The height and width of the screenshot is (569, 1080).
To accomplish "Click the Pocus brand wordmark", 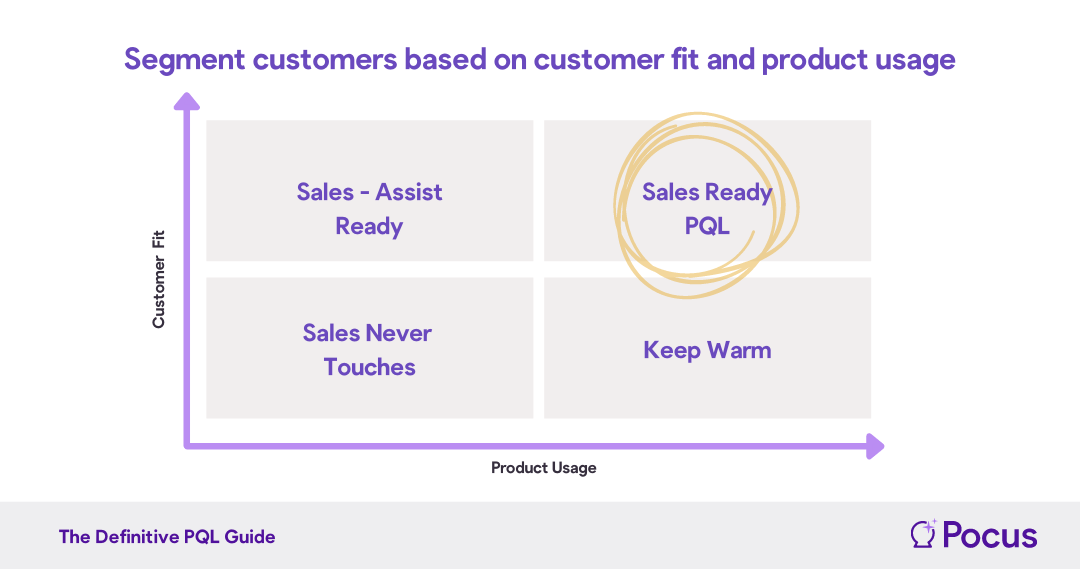I will click(990, 535).
